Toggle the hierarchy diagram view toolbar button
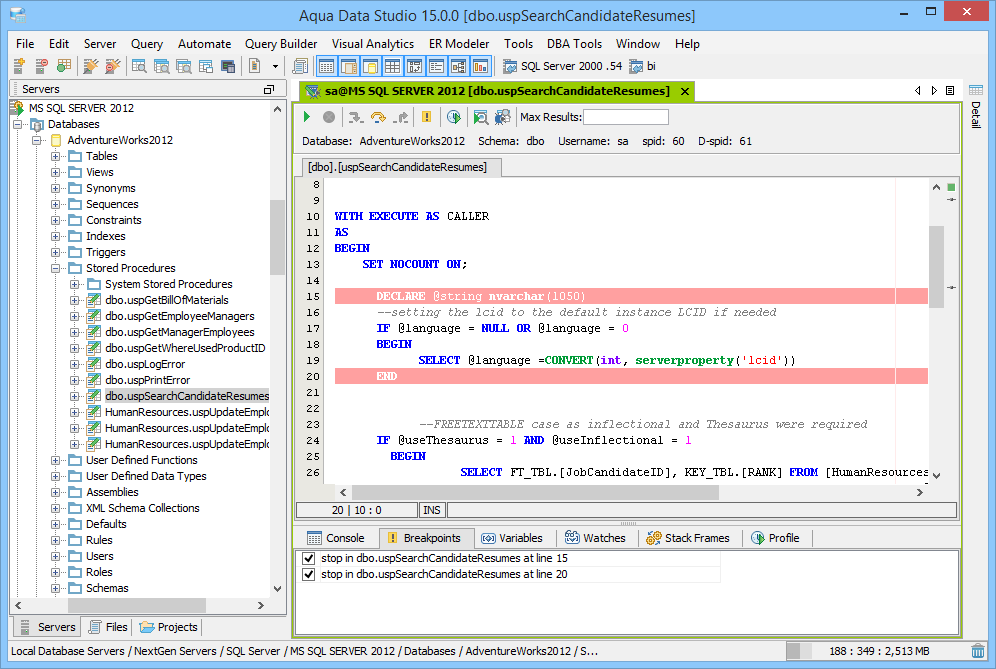This screenshot has width=996, height=669. tap(459, 65)
